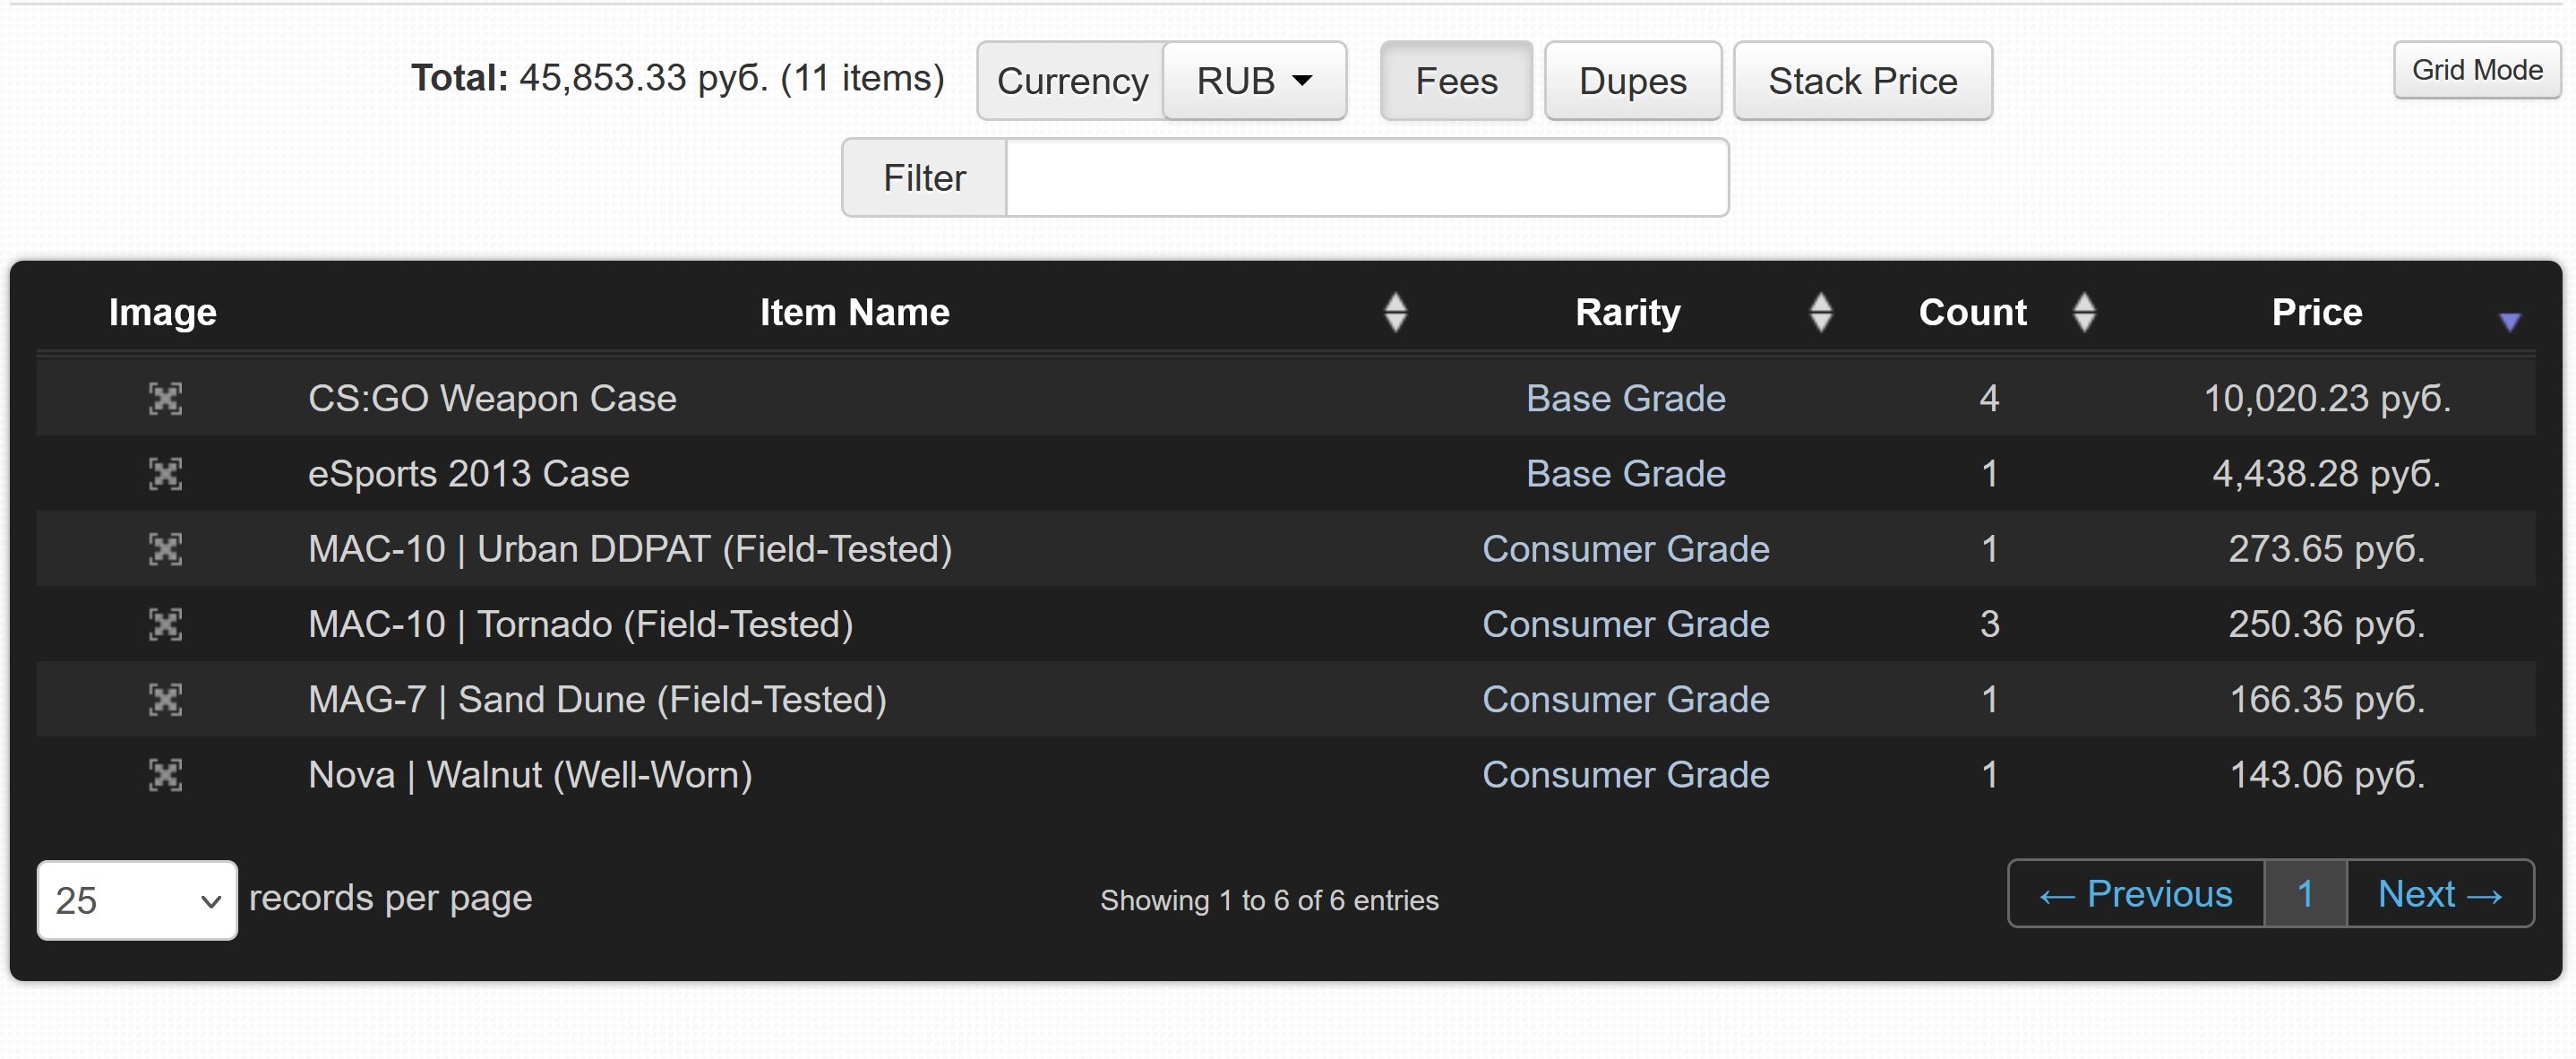Click the CS:GO Weapon Case image icon
The image size is (2576, 1059).
tap(165, 398)
